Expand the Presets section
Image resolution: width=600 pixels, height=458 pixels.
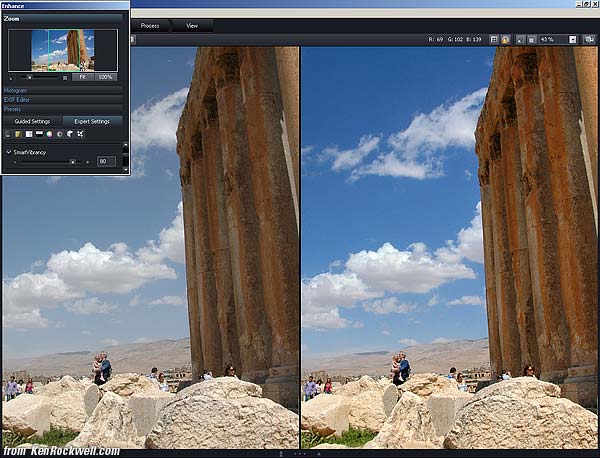(x=13, y=109)
